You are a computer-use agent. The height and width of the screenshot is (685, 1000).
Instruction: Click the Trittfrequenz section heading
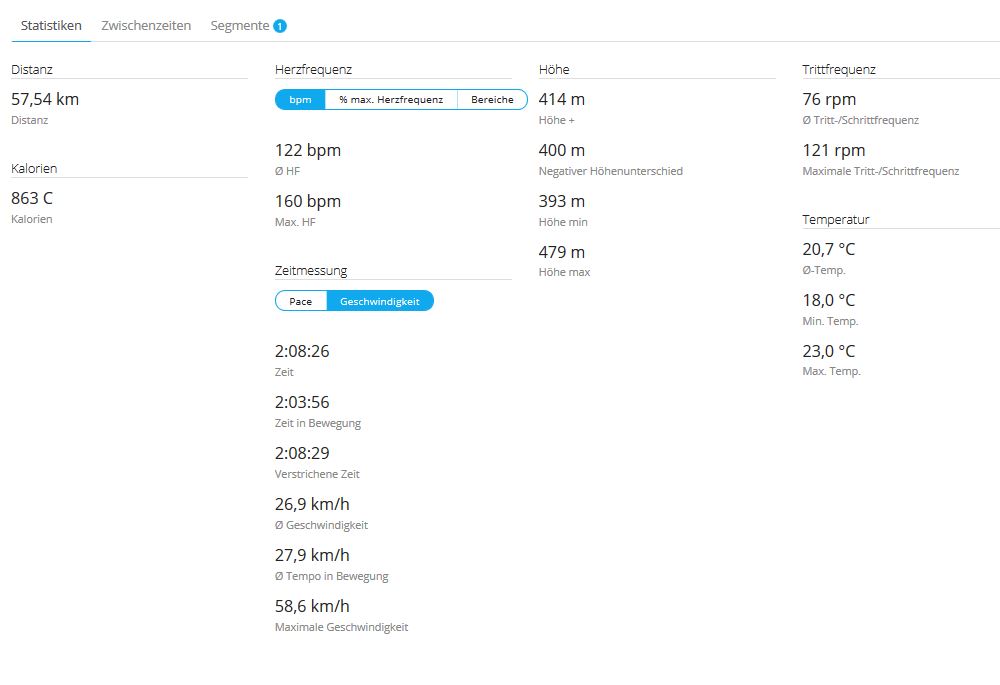[839, 70]
